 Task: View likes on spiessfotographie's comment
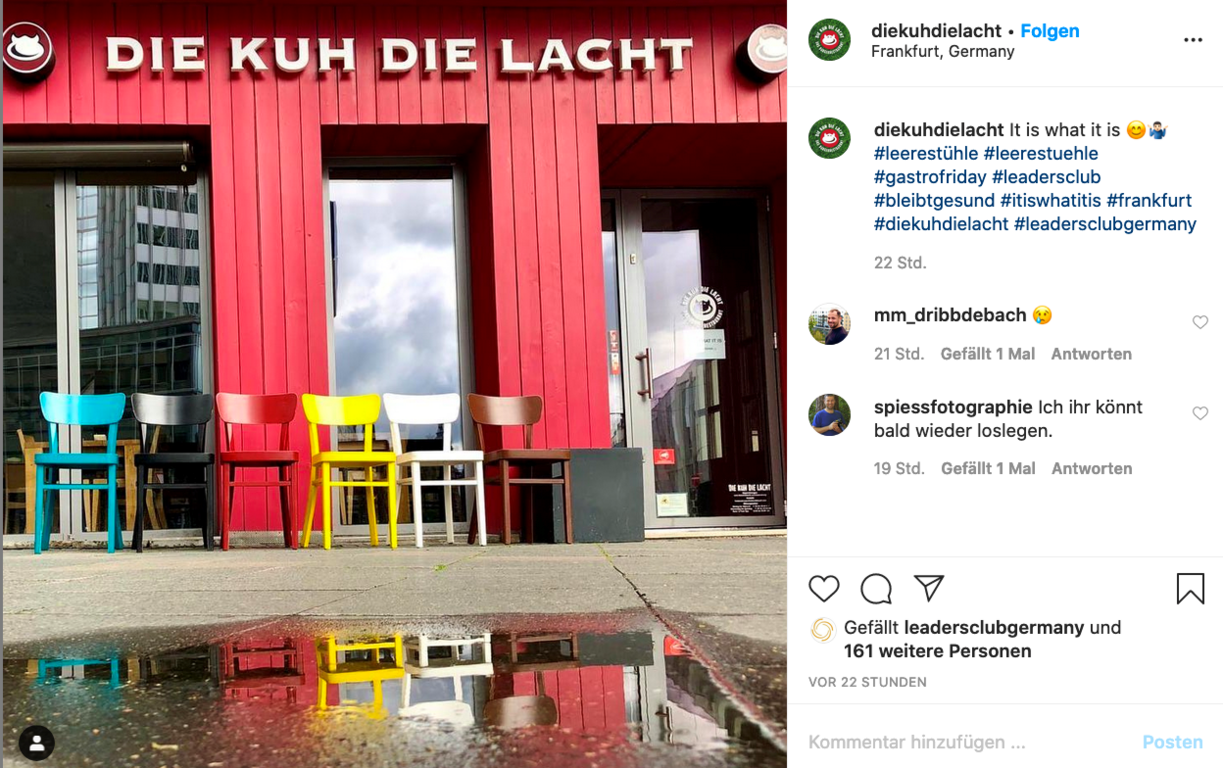pos(988,468)
